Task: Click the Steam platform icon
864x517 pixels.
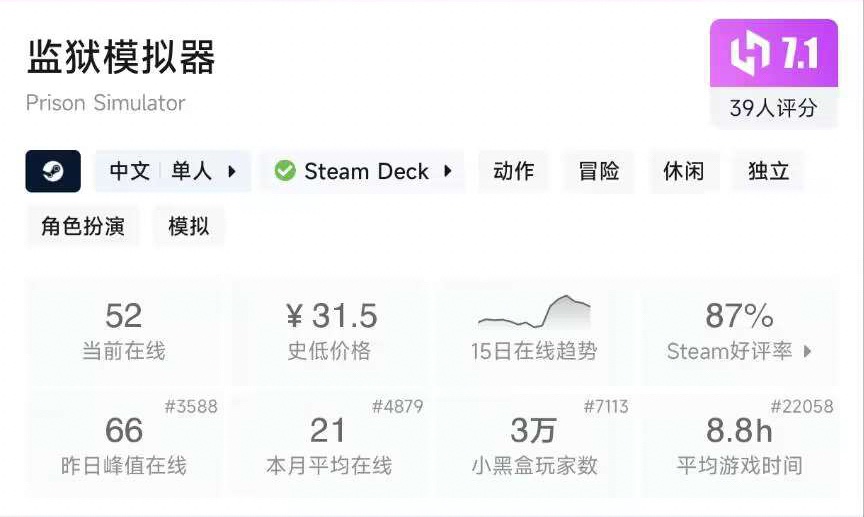Action: click(x=53, y=171)
